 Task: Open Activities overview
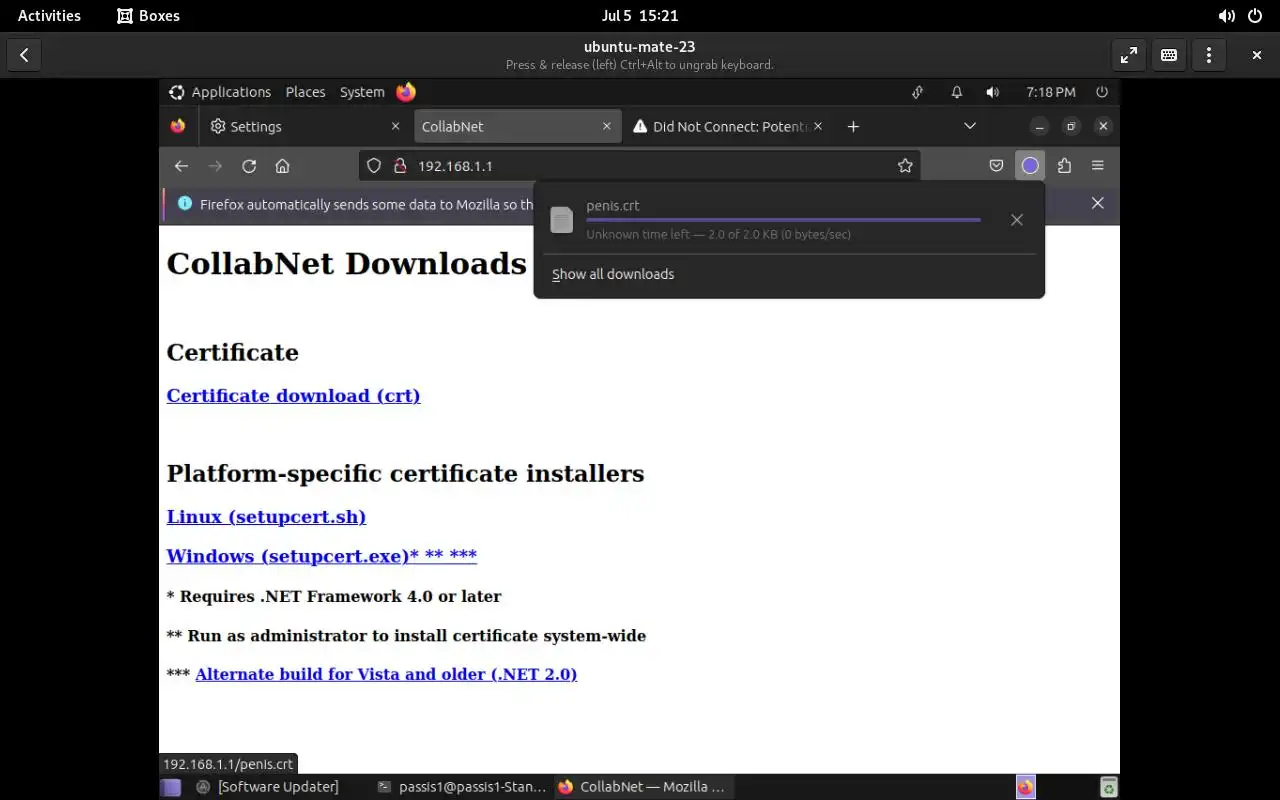click(x=49, y=16)
